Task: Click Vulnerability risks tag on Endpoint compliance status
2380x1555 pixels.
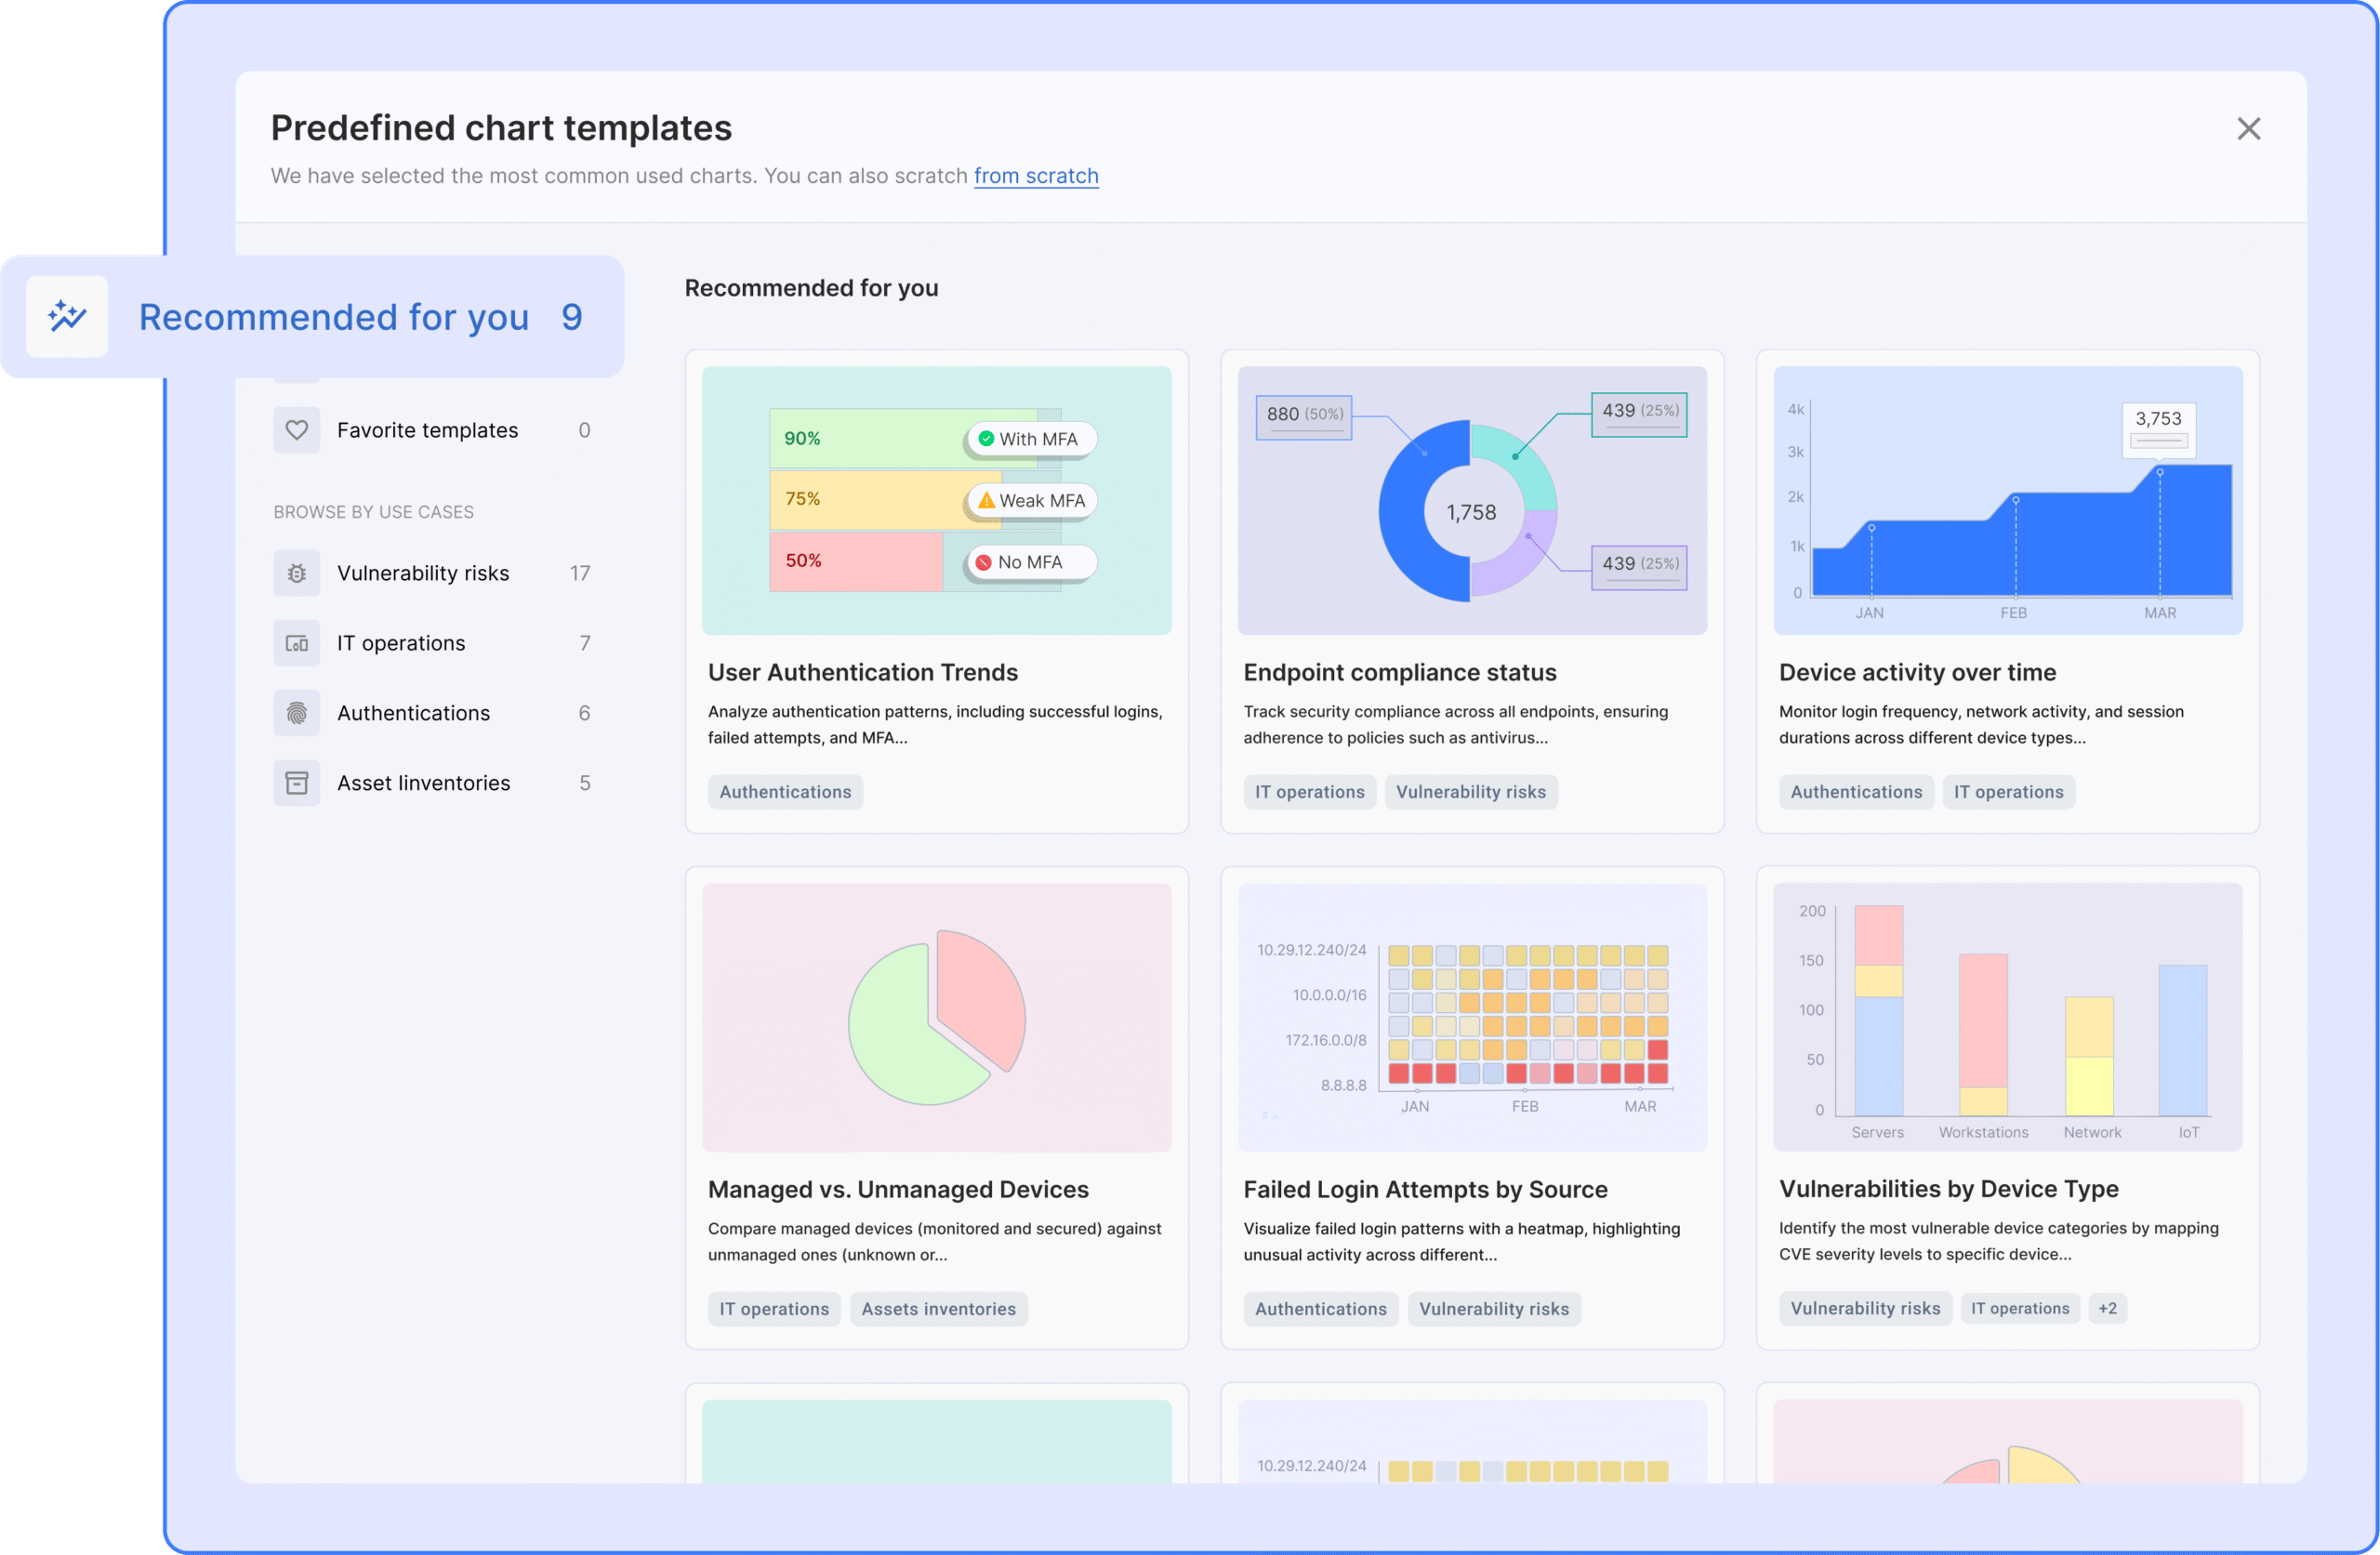Action: 1471,792
